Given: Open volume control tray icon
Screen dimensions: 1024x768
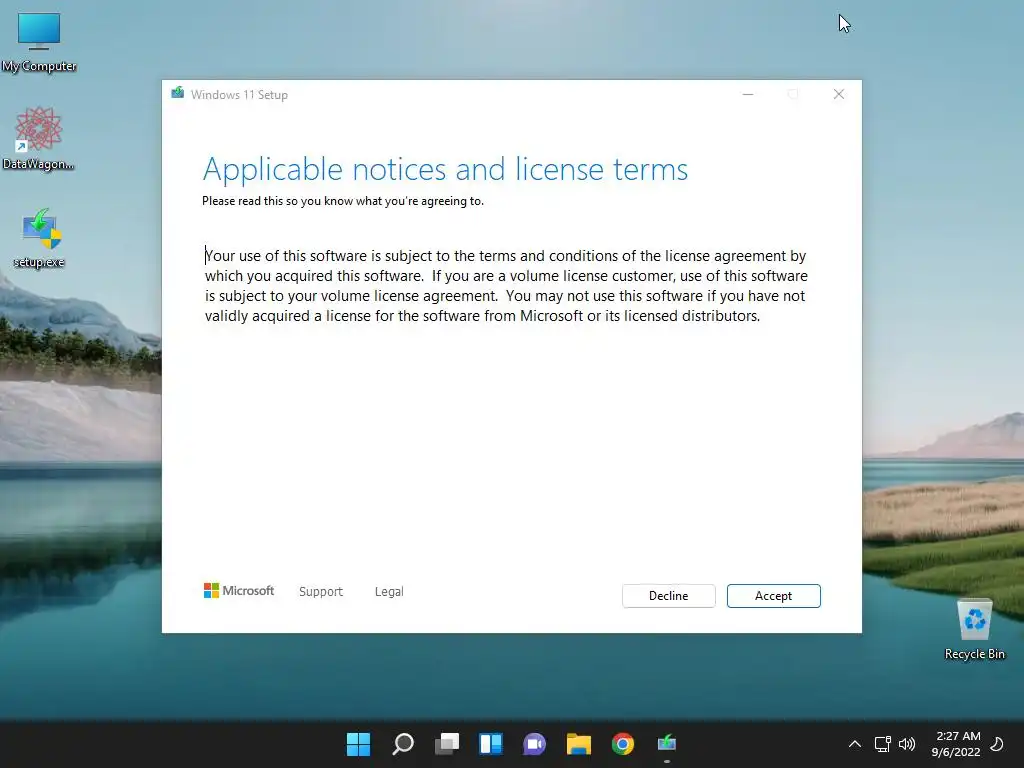Looking at the screenshot, I should coord(906,744).
